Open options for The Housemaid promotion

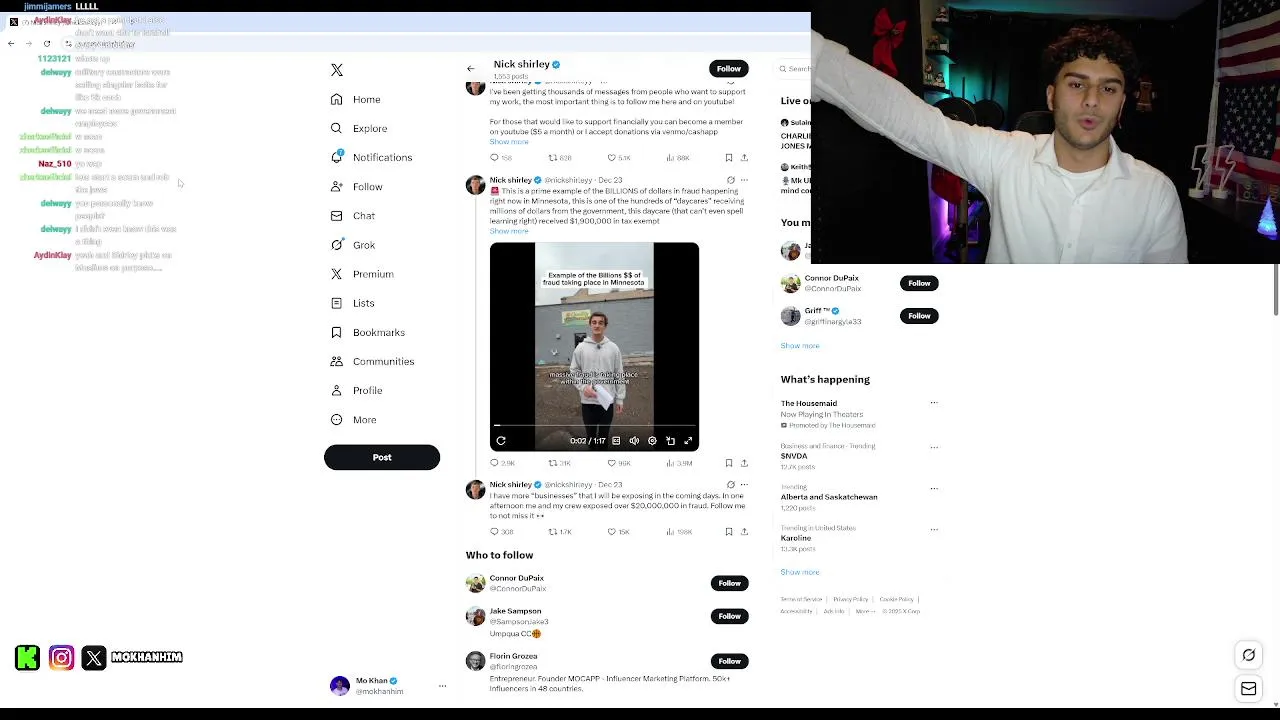point(934,403)
